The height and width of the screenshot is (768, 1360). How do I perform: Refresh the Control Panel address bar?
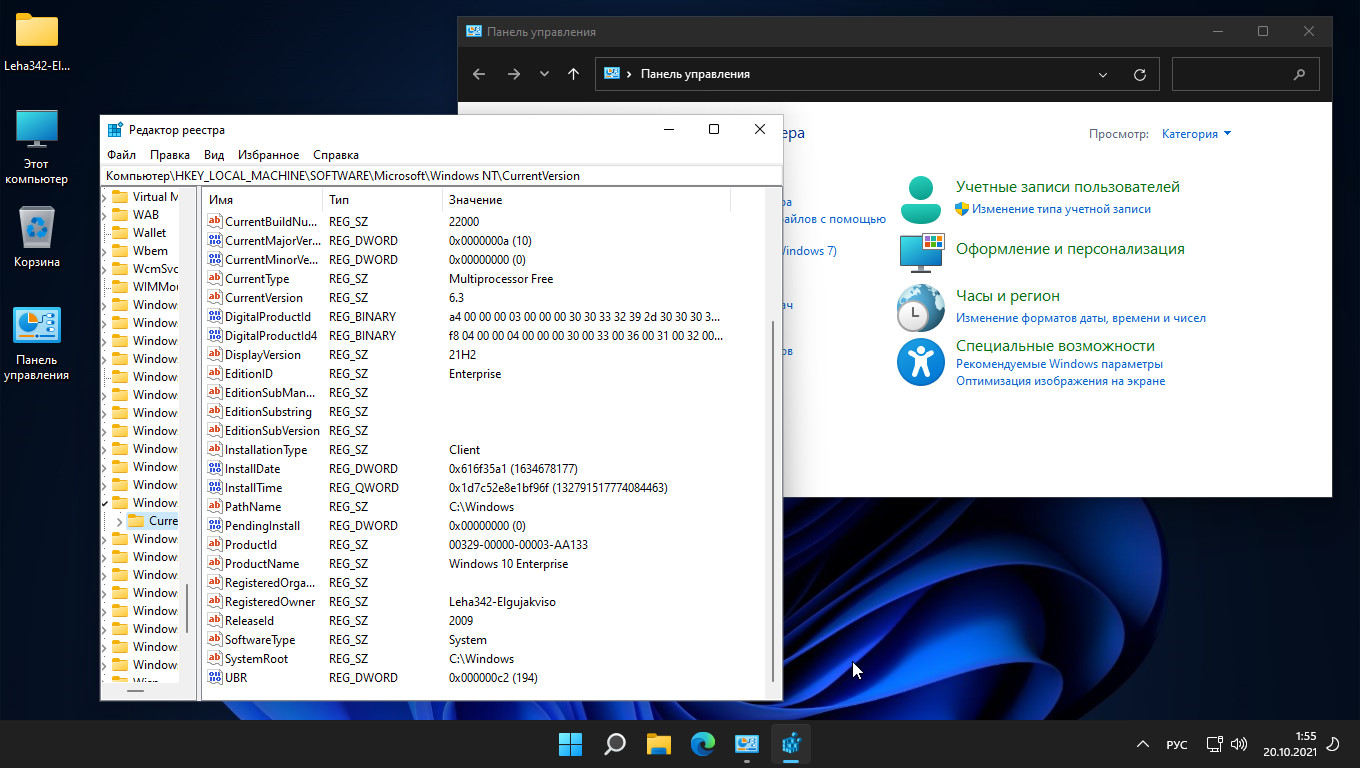coord(1139,75)
